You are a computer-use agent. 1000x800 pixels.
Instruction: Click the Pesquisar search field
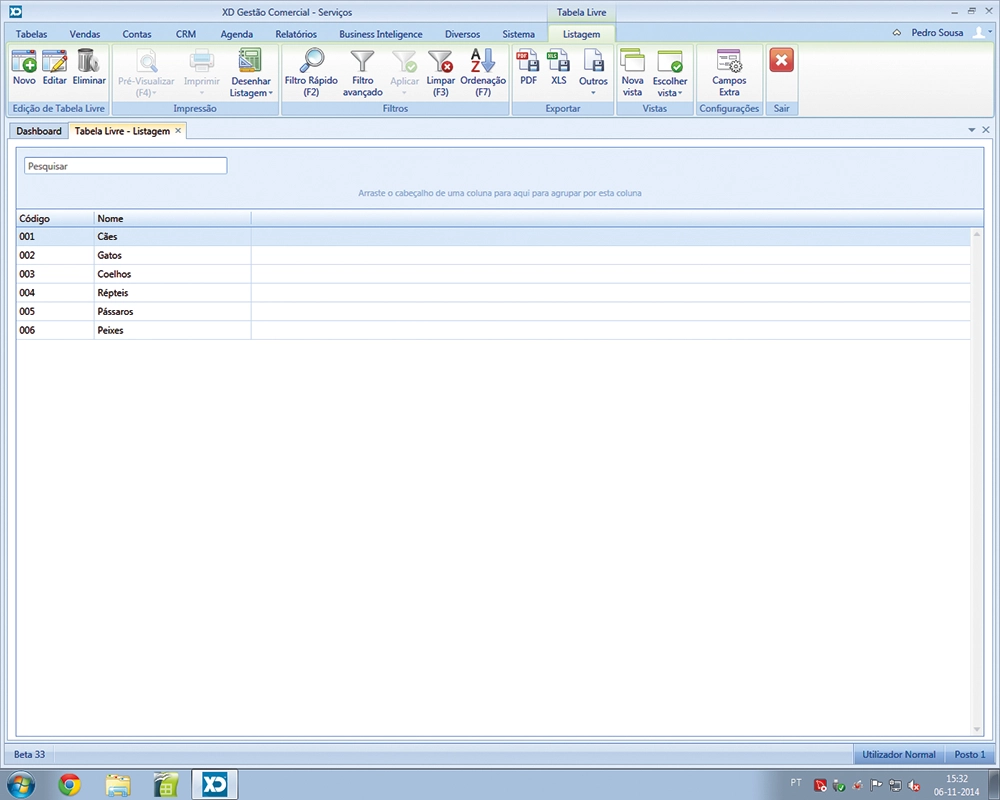click(x=125, y=166)
